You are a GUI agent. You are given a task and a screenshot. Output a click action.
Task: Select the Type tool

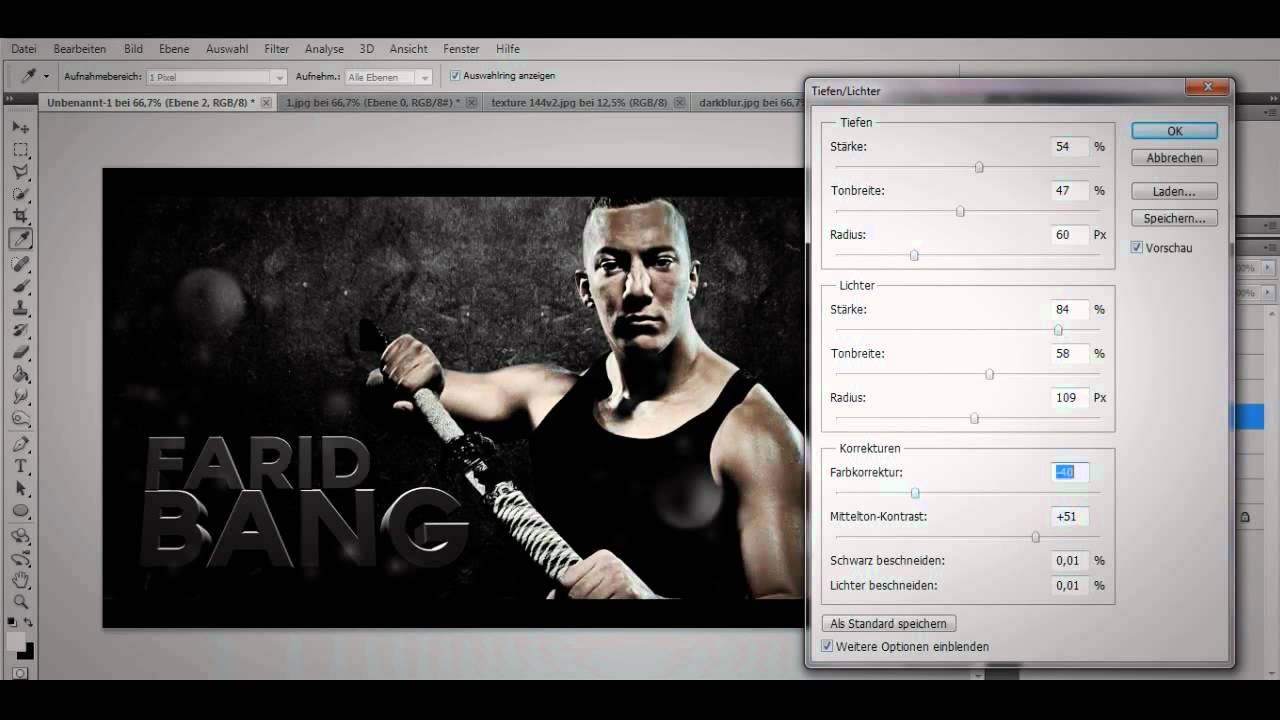coord(20,466)
